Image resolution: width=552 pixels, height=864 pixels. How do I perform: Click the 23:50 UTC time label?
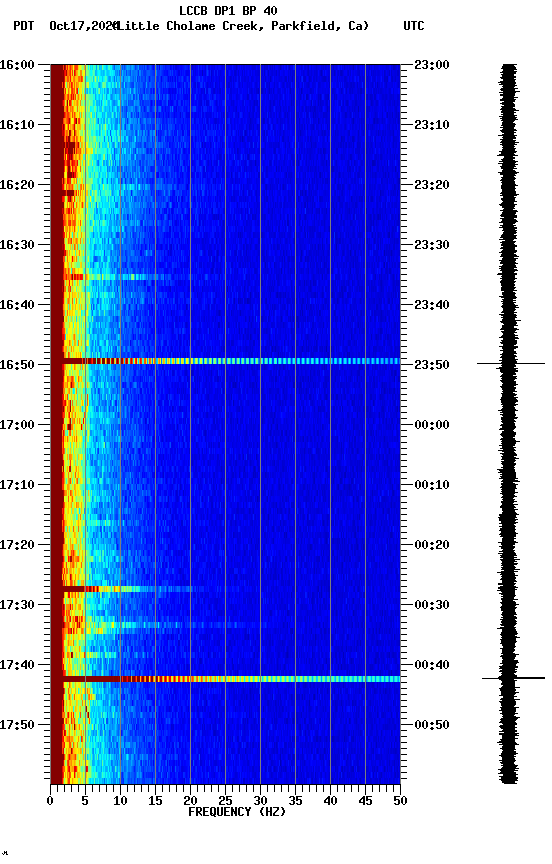coord(432,365)
